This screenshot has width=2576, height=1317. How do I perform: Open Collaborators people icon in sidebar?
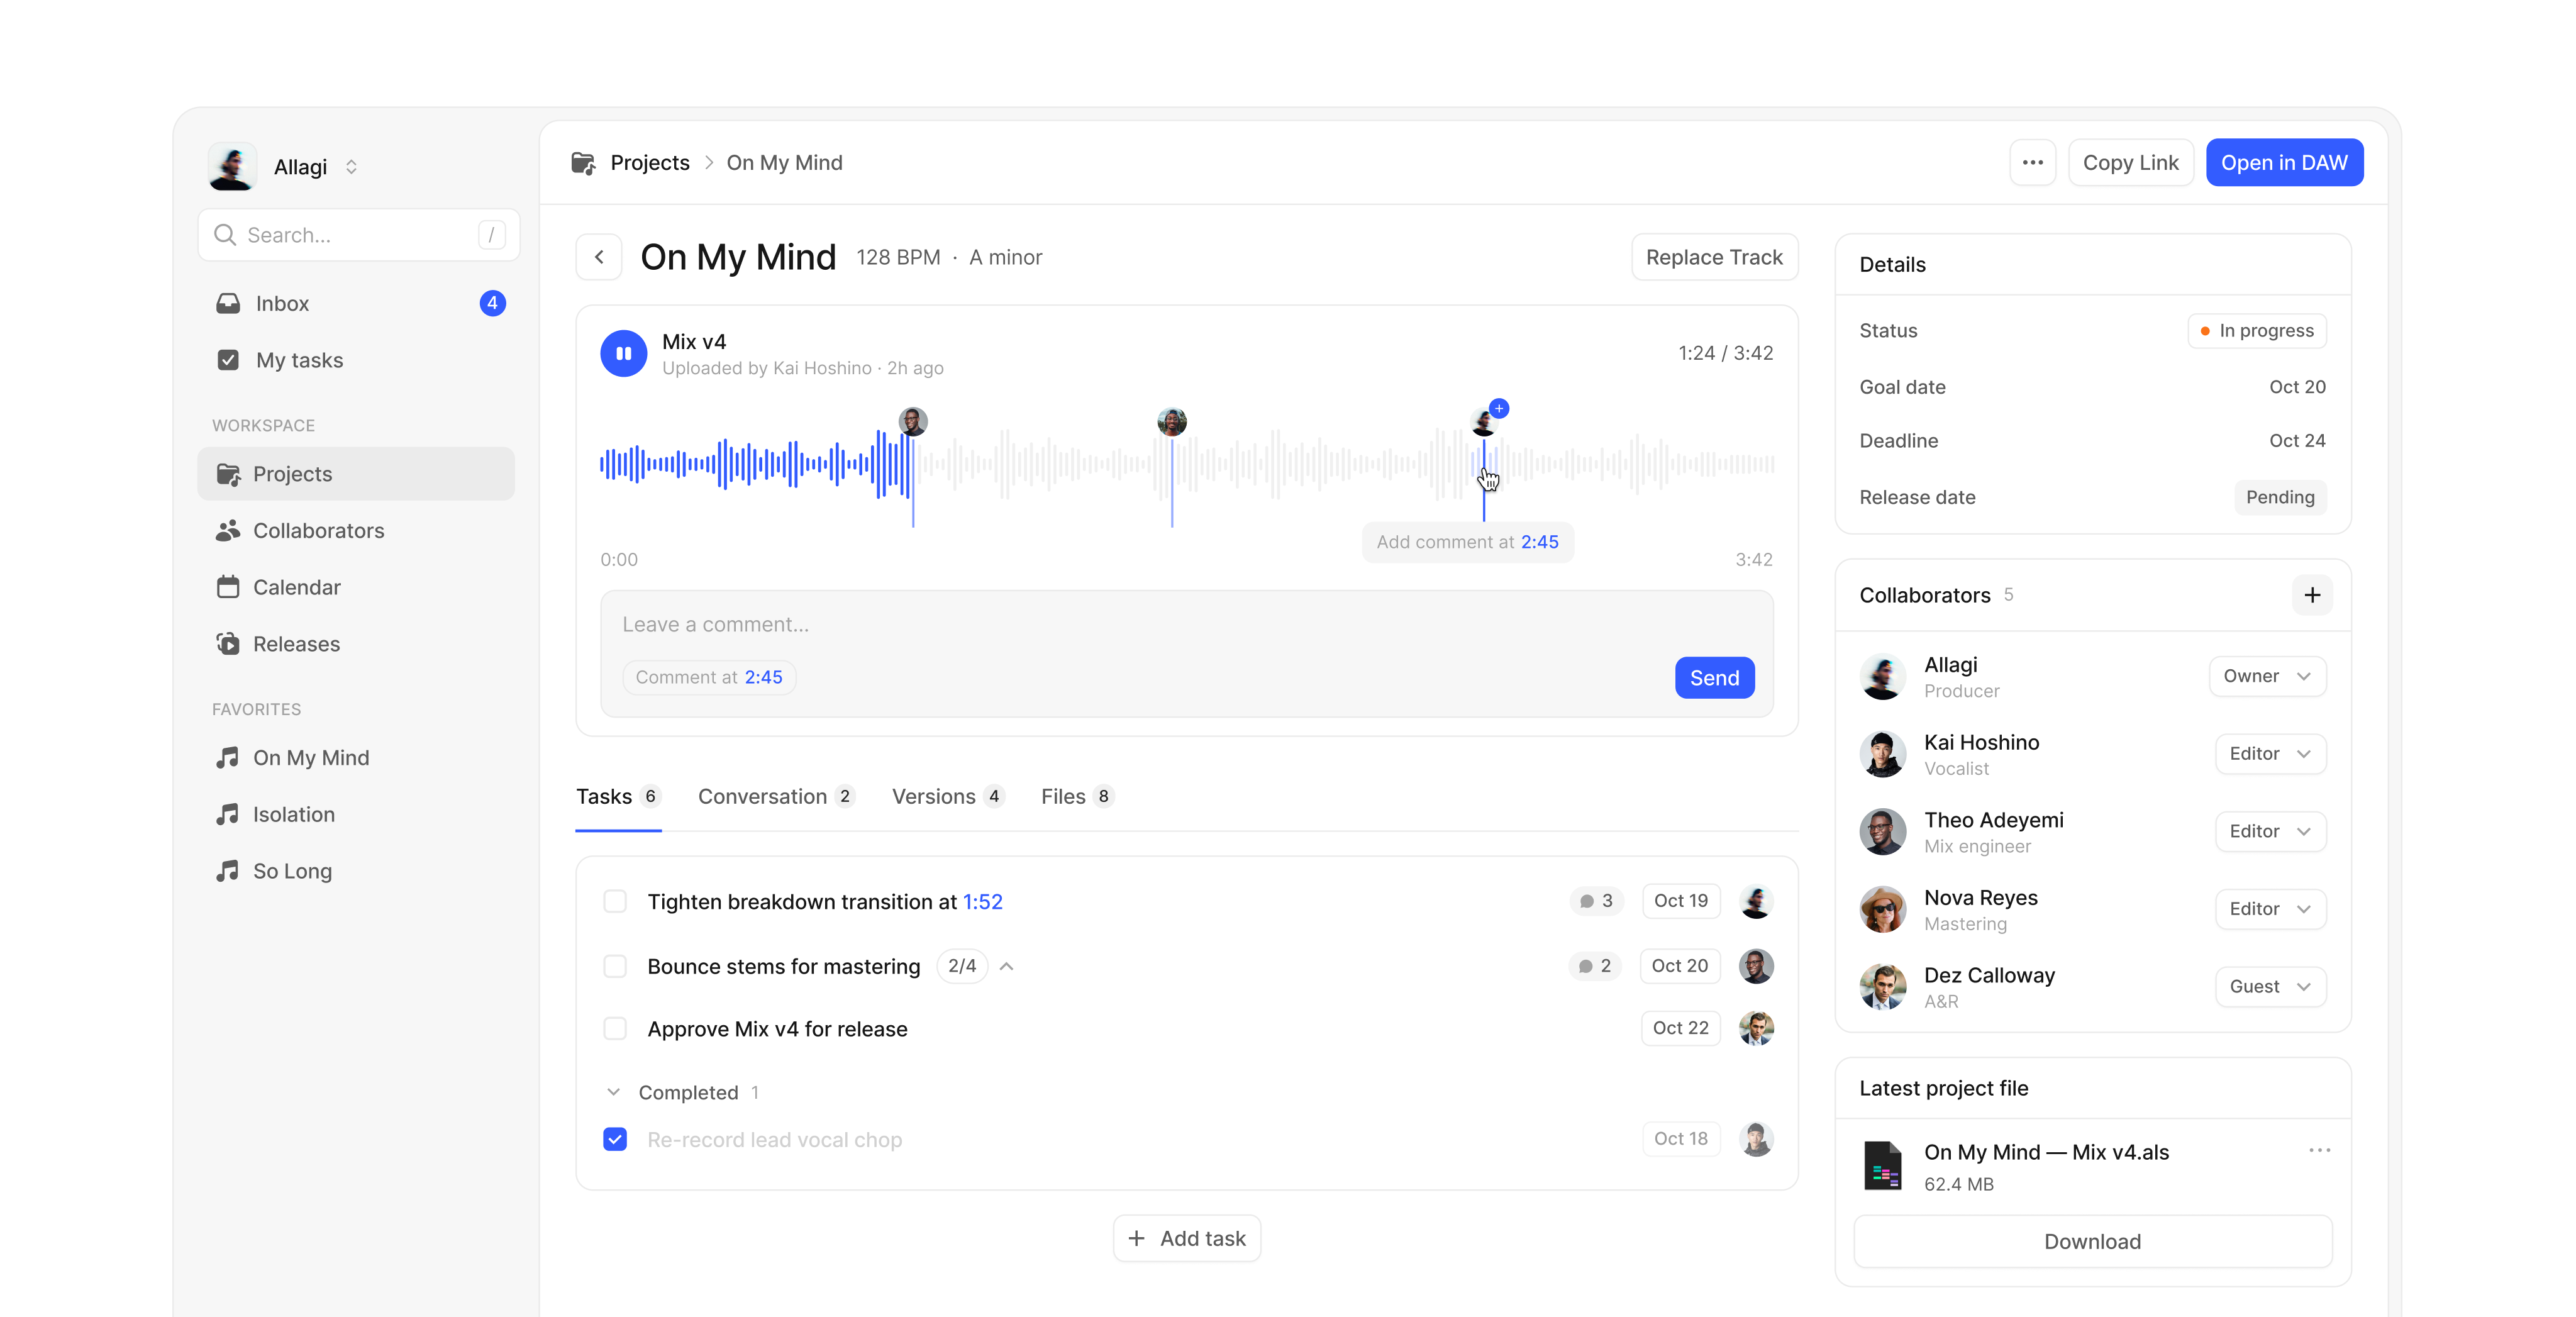click(228, 530)
